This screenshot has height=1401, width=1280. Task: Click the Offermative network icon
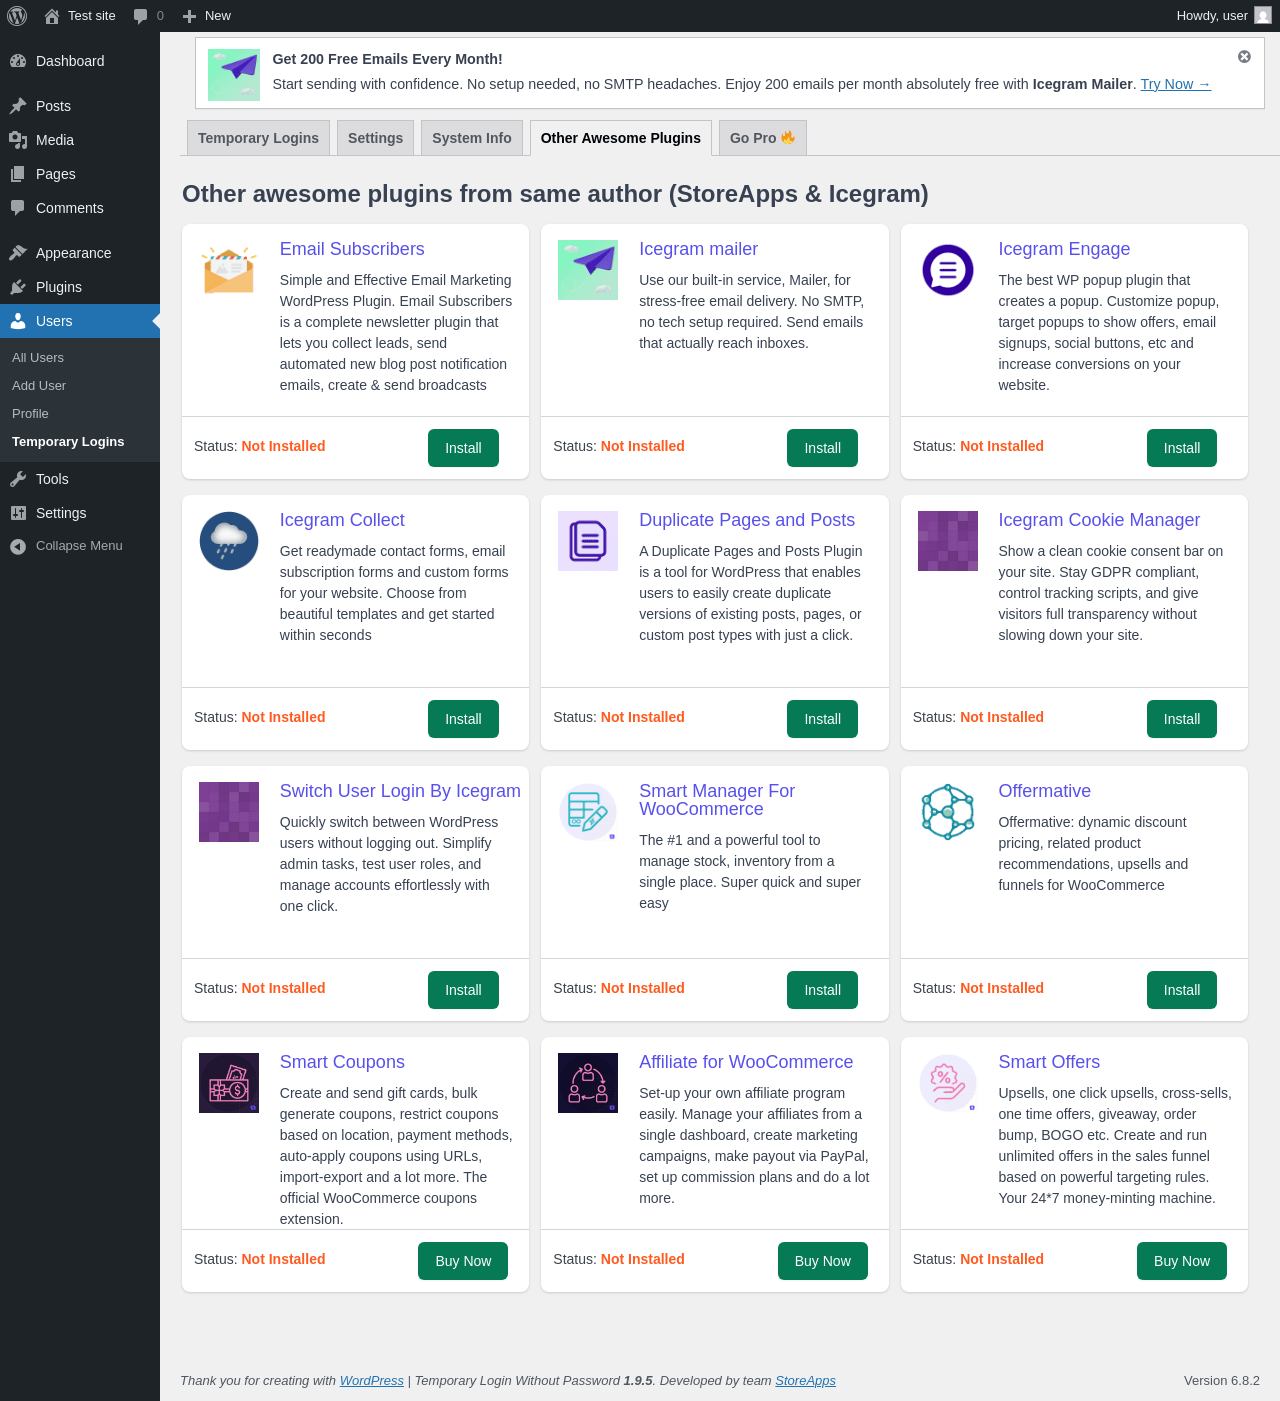[x=948, y=812]
